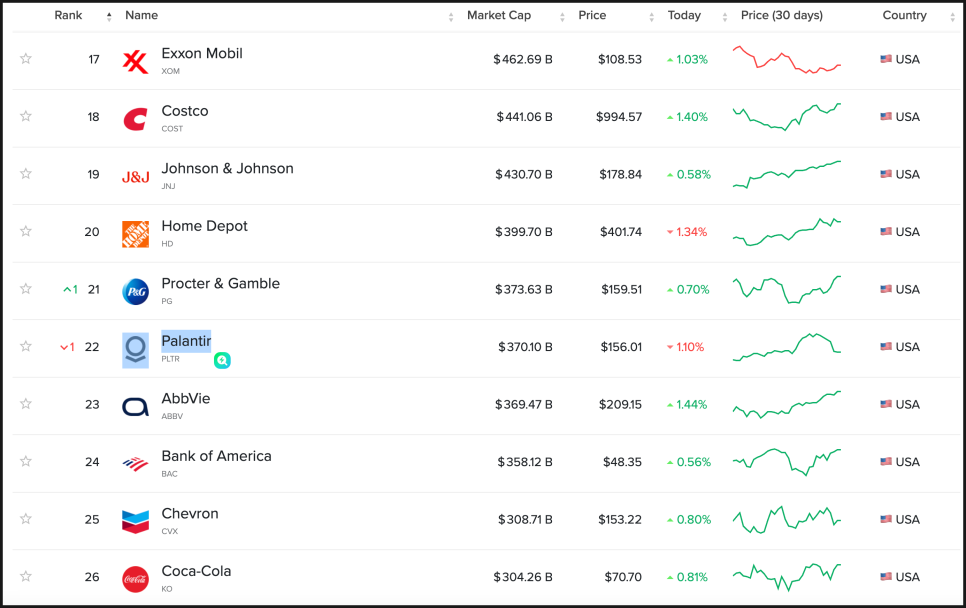Sort companies by Name column header

[142, 15]
